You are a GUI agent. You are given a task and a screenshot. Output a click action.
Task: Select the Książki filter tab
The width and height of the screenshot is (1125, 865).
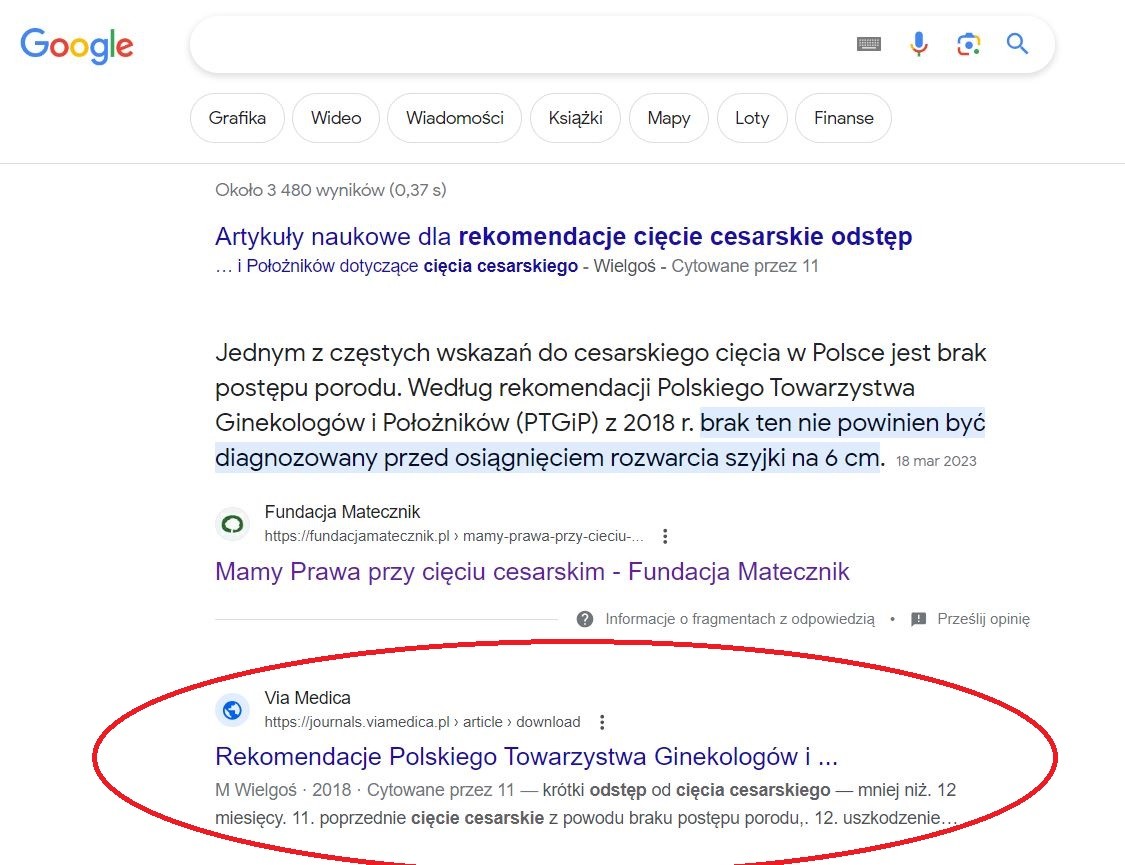575,118
